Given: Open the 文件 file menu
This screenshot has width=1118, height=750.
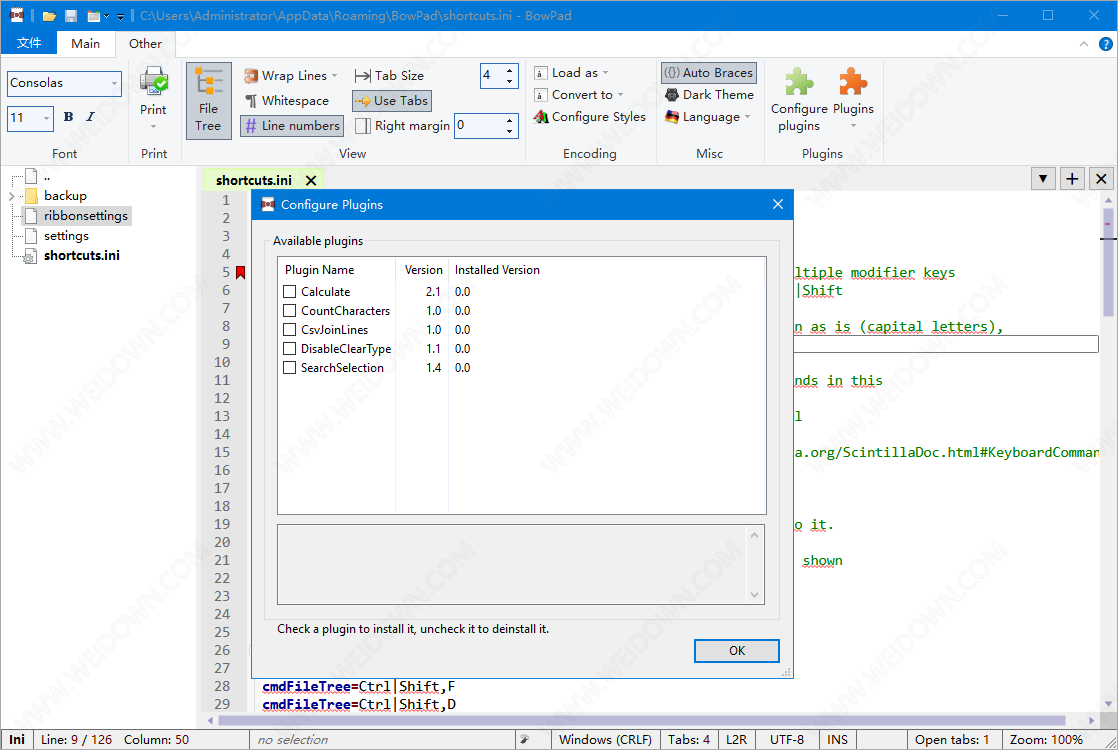Looking at the screenshot, I should 29,43.
